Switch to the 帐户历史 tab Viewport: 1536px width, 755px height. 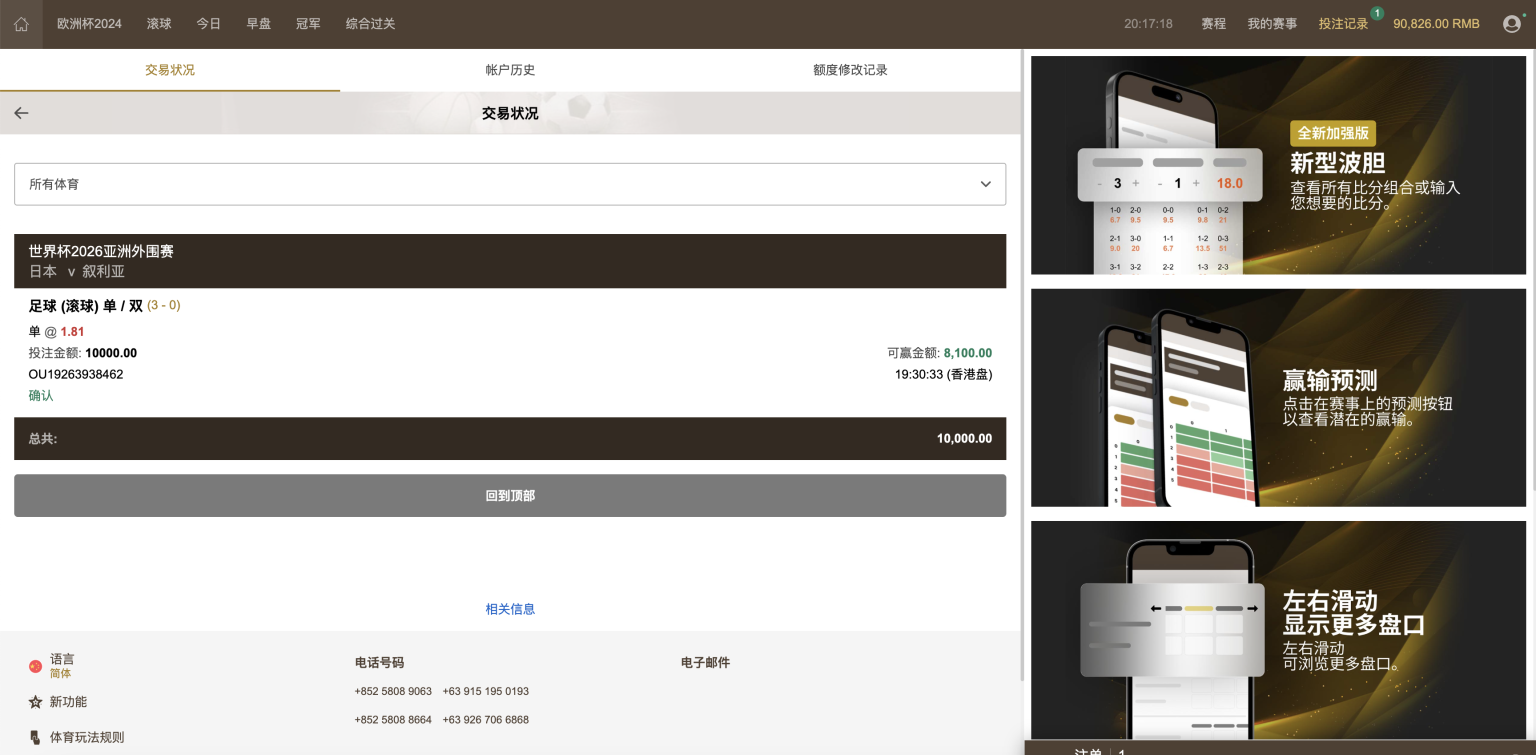510,70
